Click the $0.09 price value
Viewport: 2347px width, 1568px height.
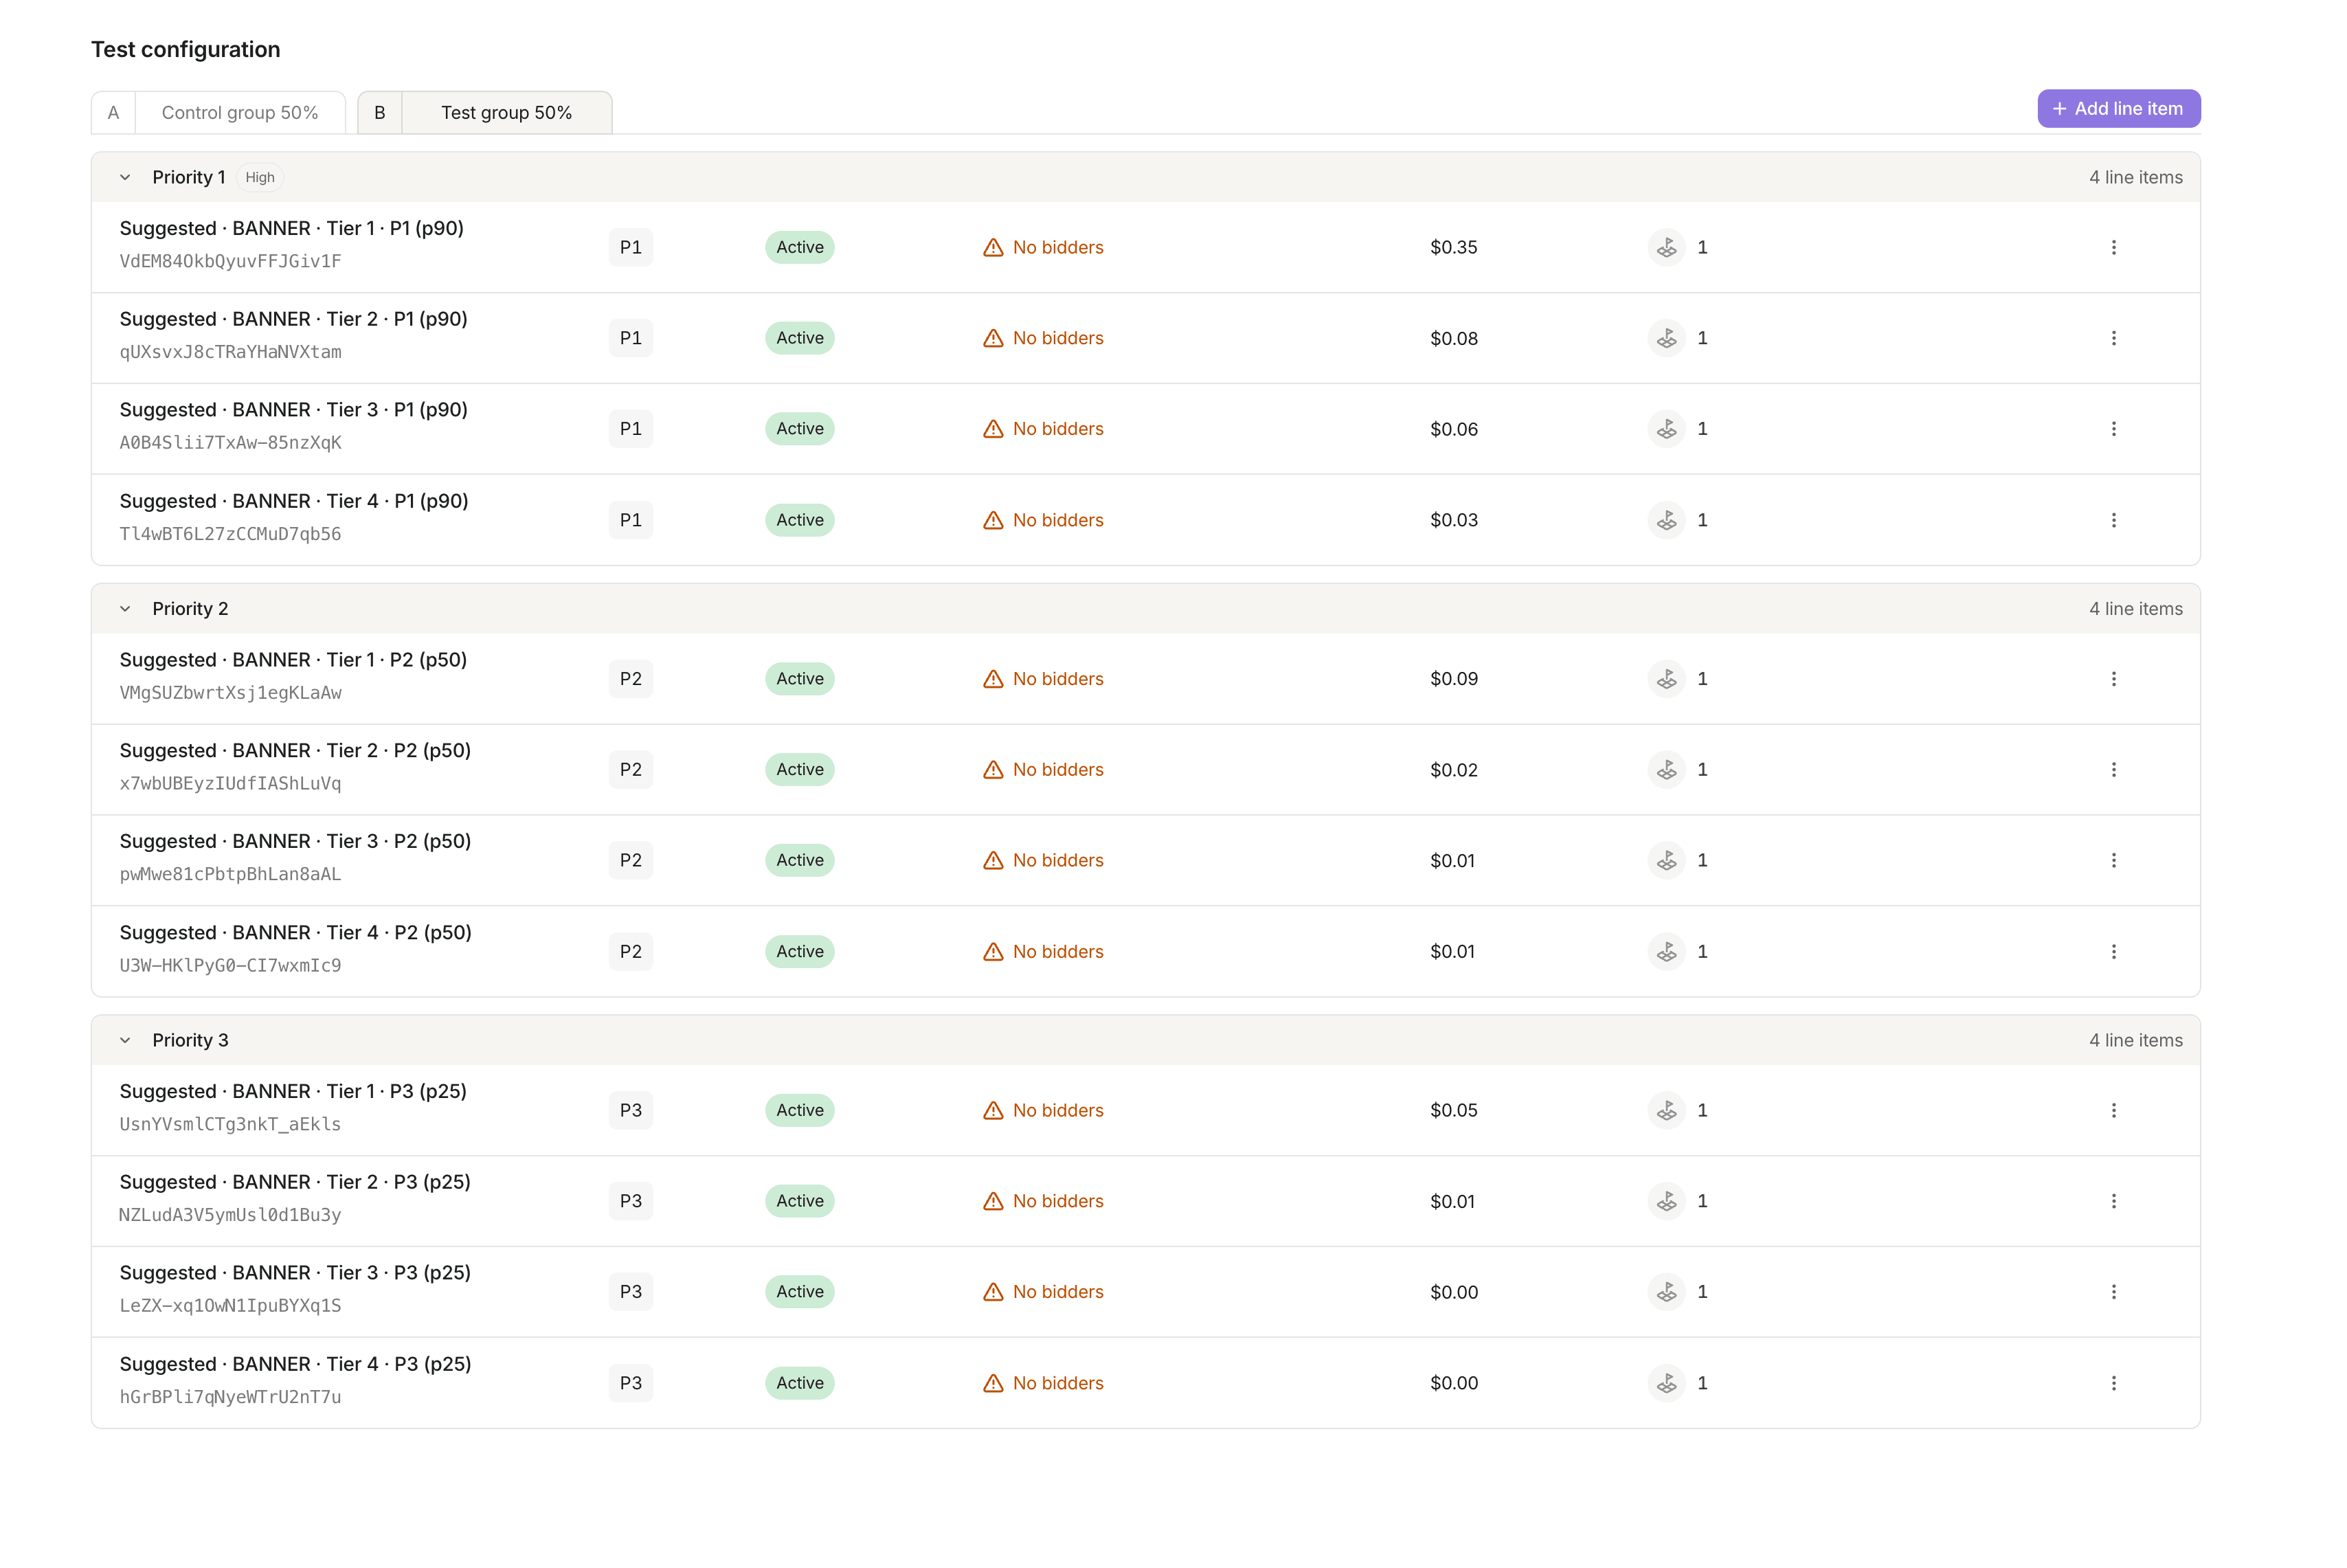(x=1453, y=679)
